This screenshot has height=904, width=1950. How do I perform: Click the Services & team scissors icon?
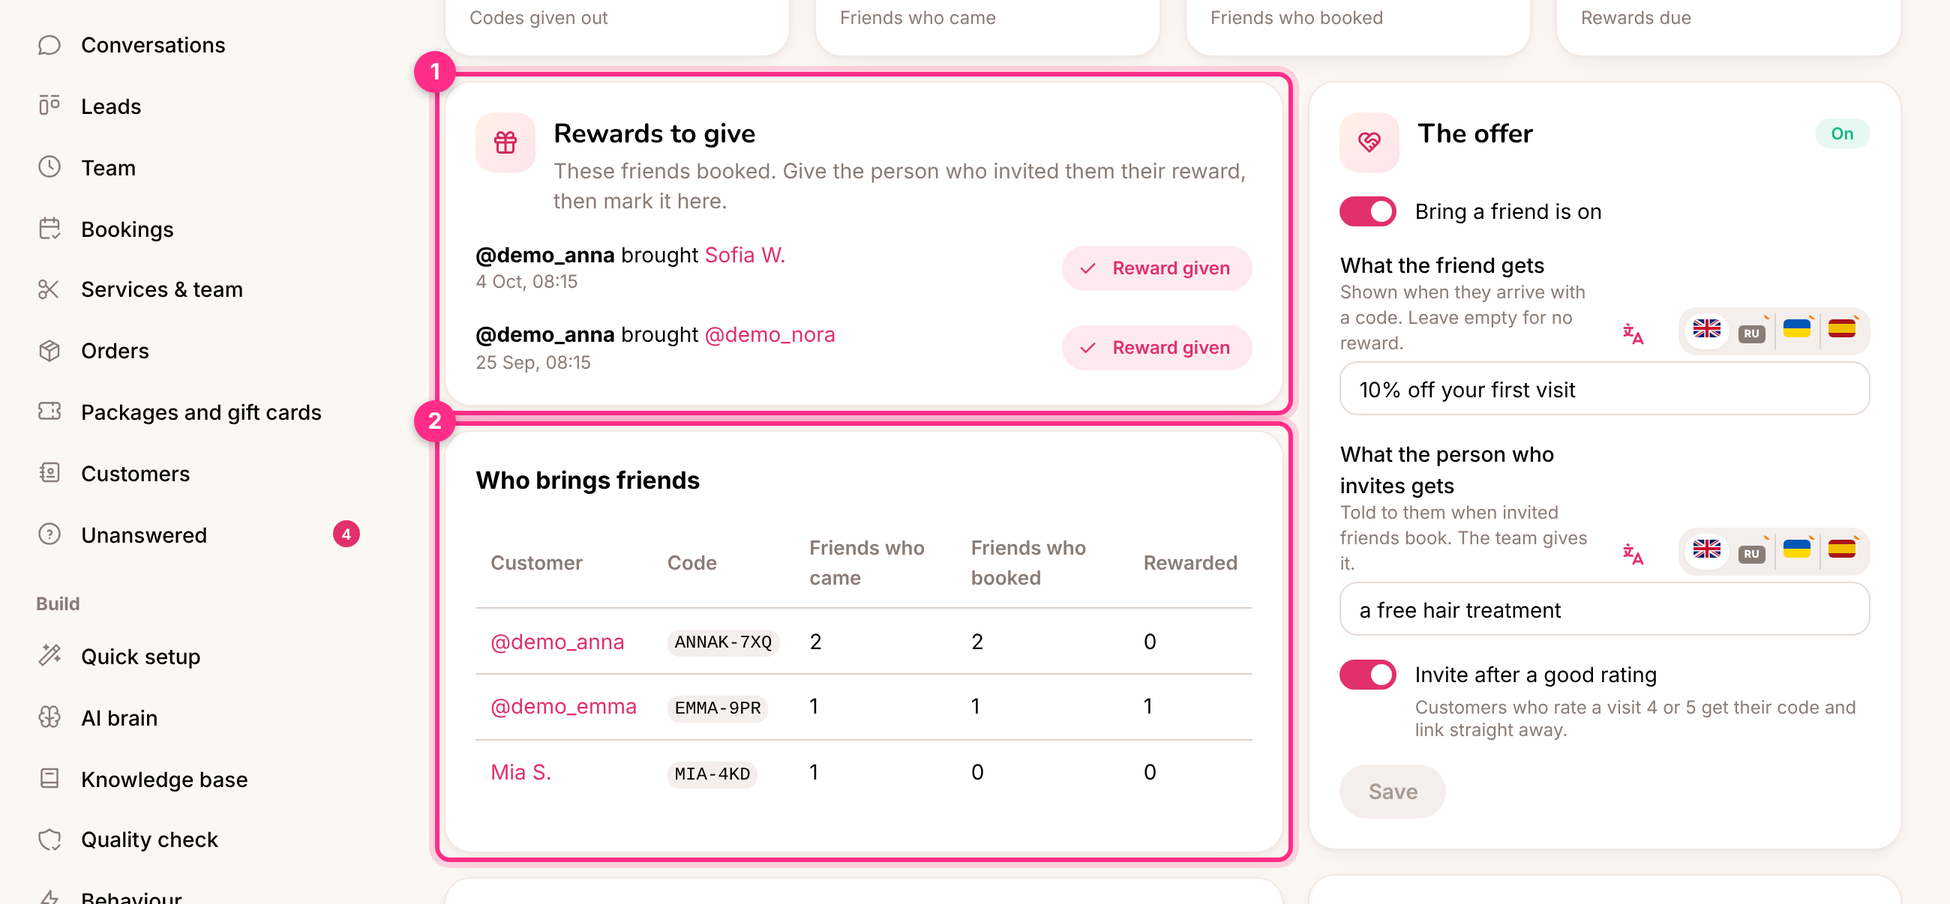pyautogui.click(x=49, y=289)
